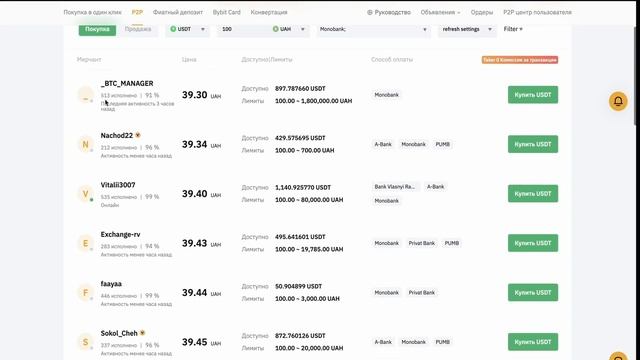Click 1,140.925770 USDT available amount
The width and height of the screenshot is (640, 360).
point(303,187)
